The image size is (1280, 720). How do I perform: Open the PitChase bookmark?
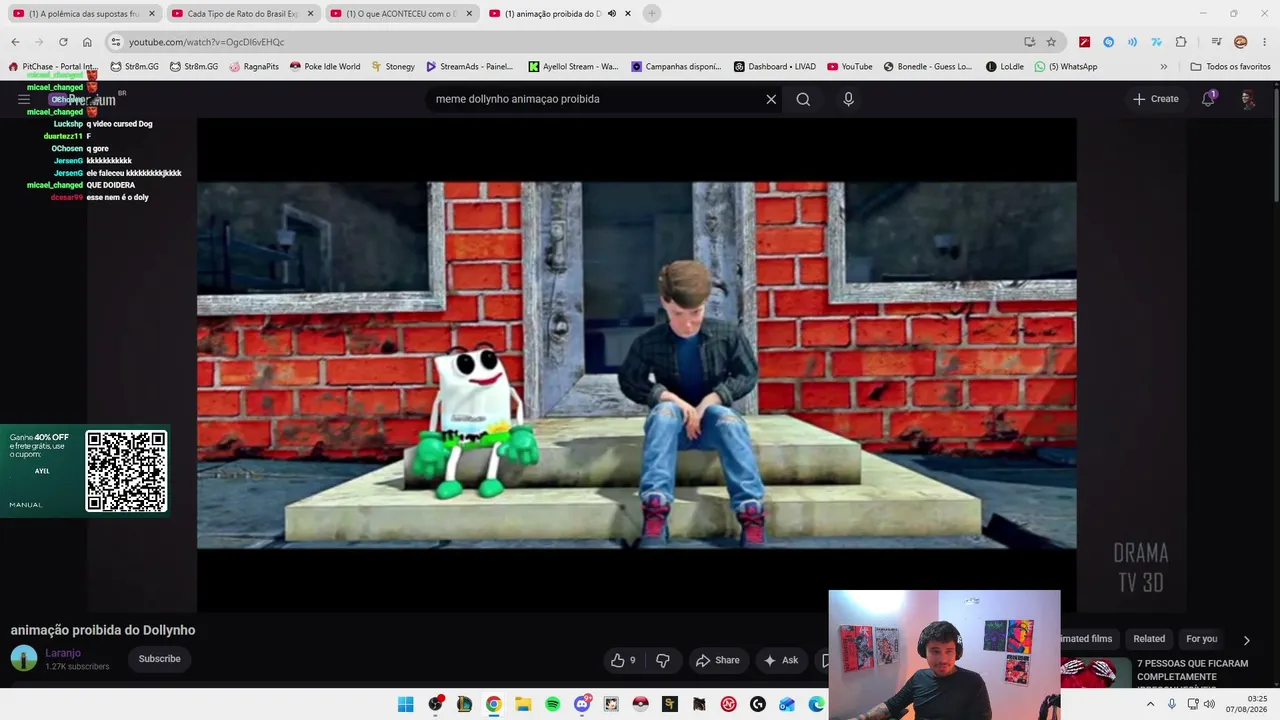(53, 67)
